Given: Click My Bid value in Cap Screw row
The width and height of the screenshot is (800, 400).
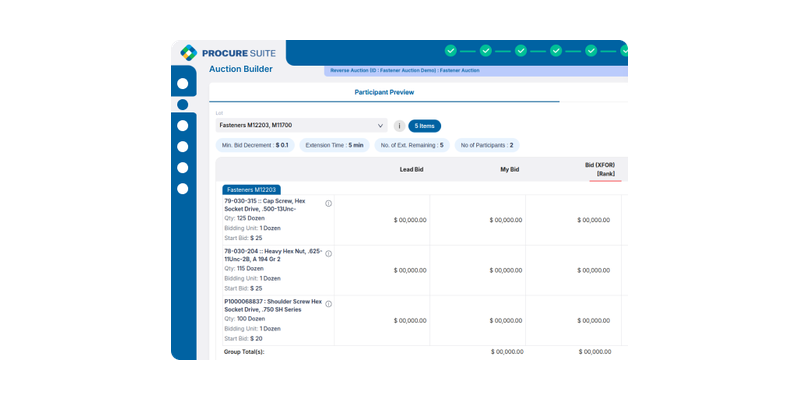Looking at the screenshot, I should (506, 220).
